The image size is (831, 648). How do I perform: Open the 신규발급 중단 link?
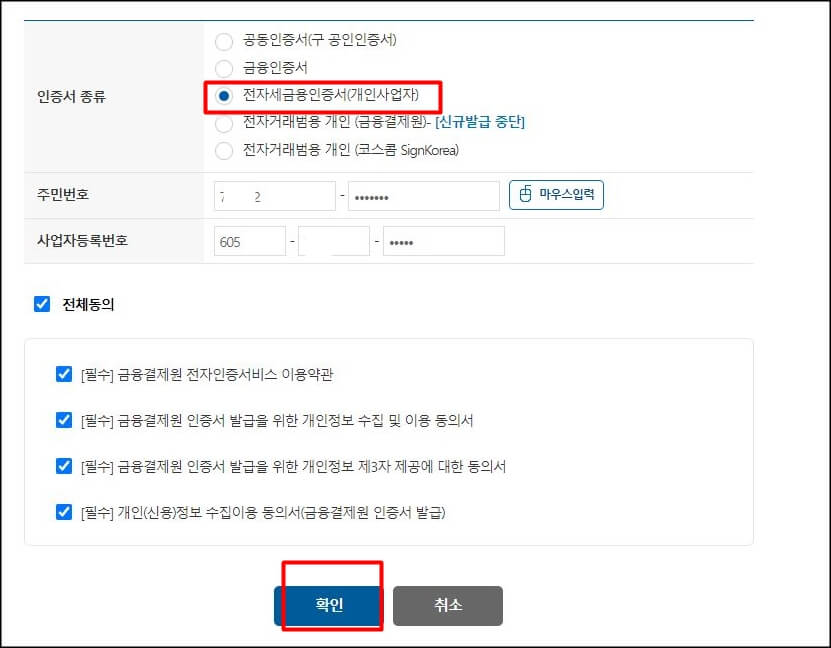point(481,124)
